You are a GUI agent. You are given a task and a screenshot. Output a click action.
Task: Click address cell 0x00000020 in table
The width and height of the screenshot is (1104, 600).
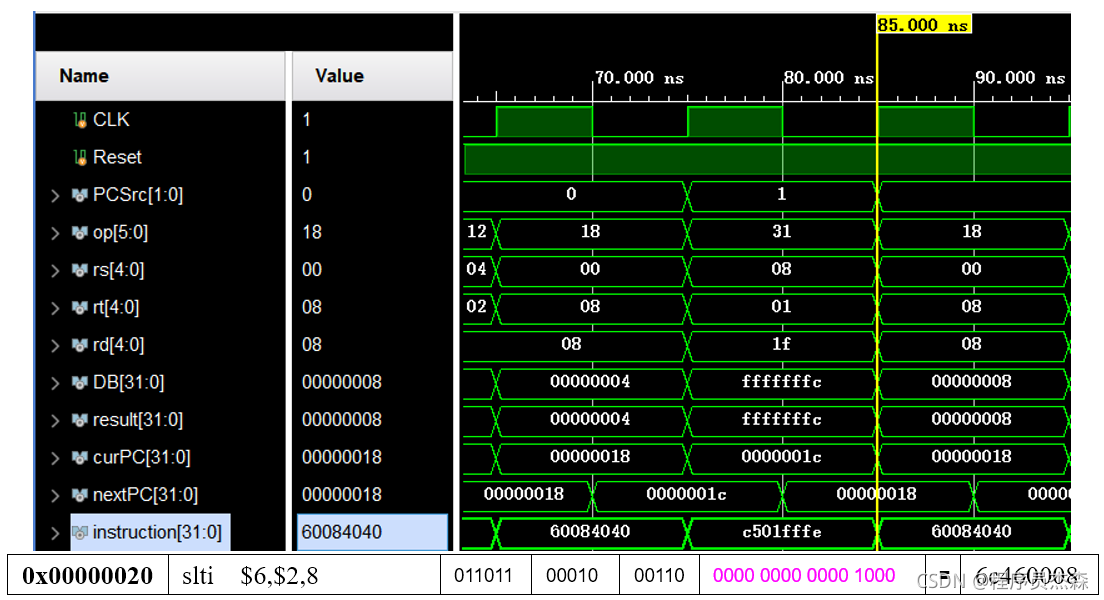87,575
